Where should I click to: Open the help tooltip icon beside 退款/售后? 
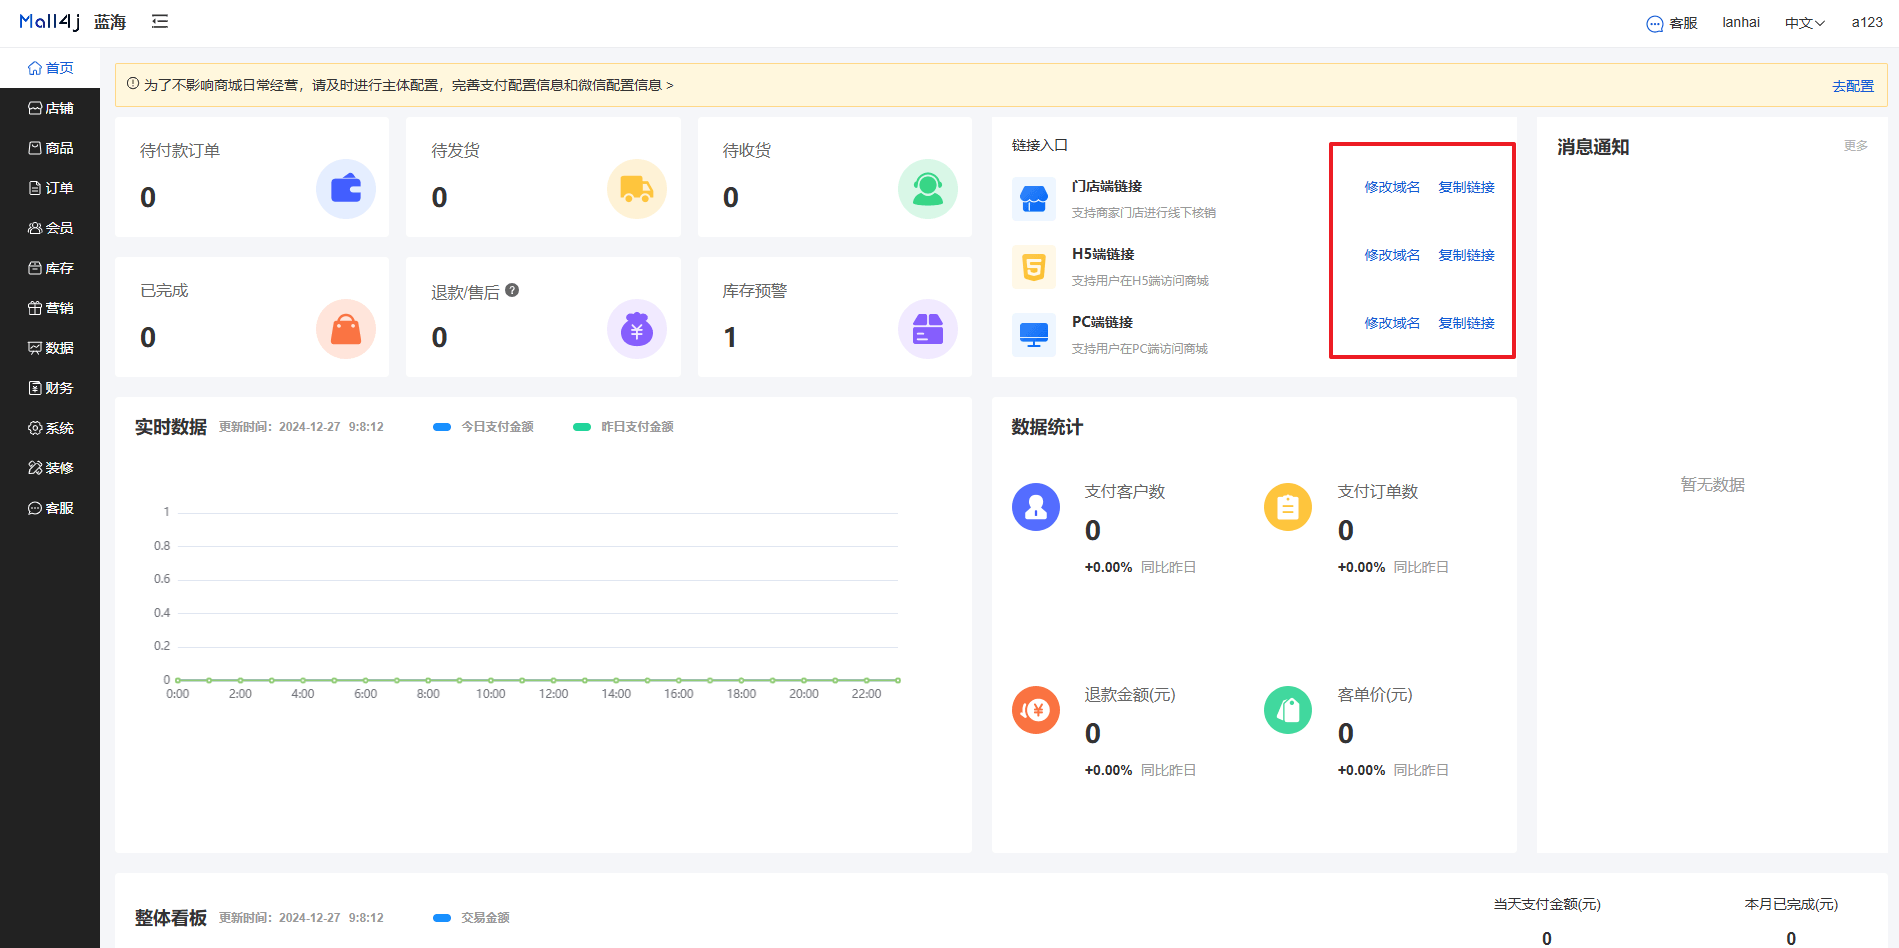[512, 290]
